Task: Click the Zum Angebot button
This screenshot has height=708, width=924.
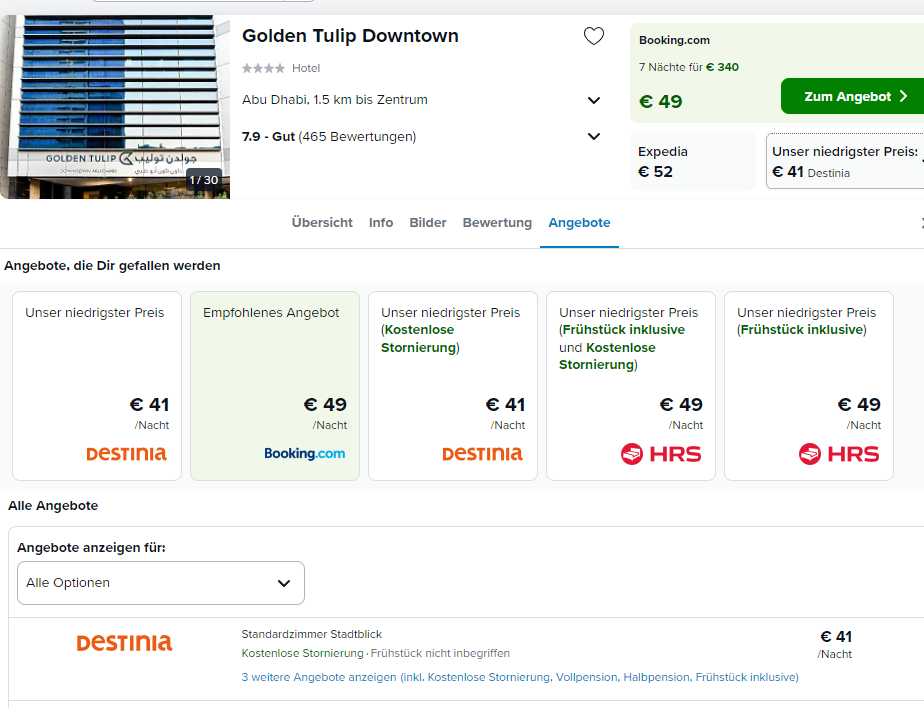Action: [853, 96]
